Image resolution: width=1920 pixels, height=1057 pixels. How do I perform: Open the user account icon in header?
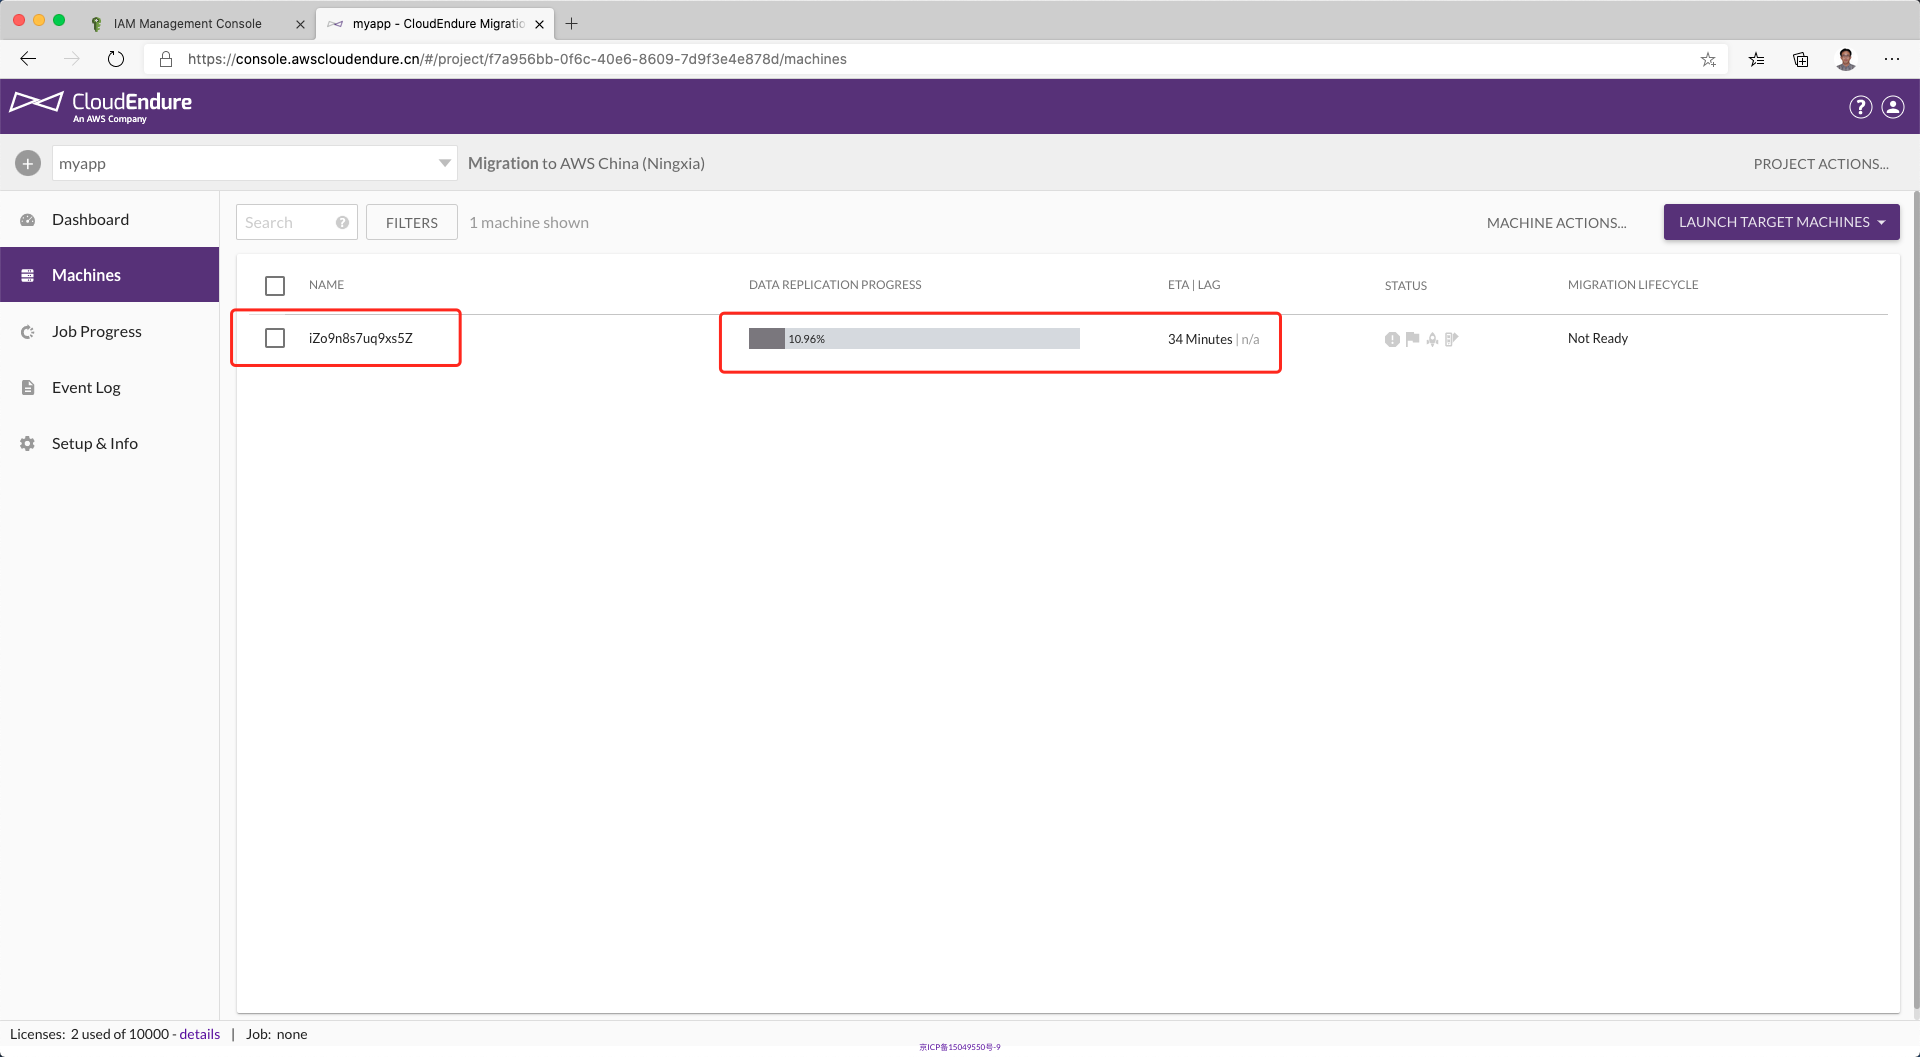pos(1893,107)
